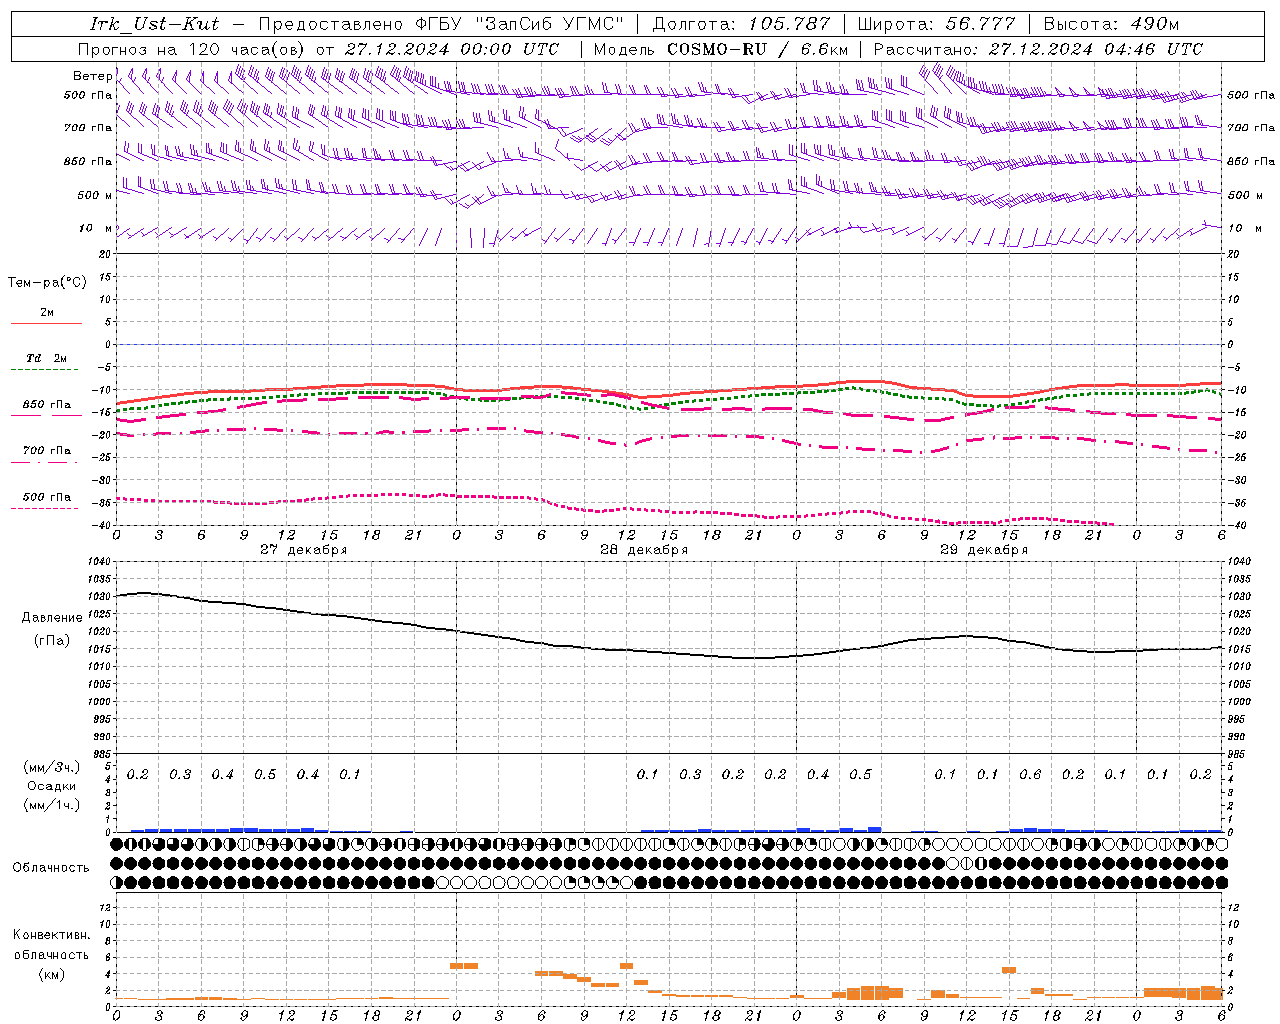Screen dimensions: 1280x1024
Task: Select the latitude value Широта: 56.777
Action: tap(936, 24)
